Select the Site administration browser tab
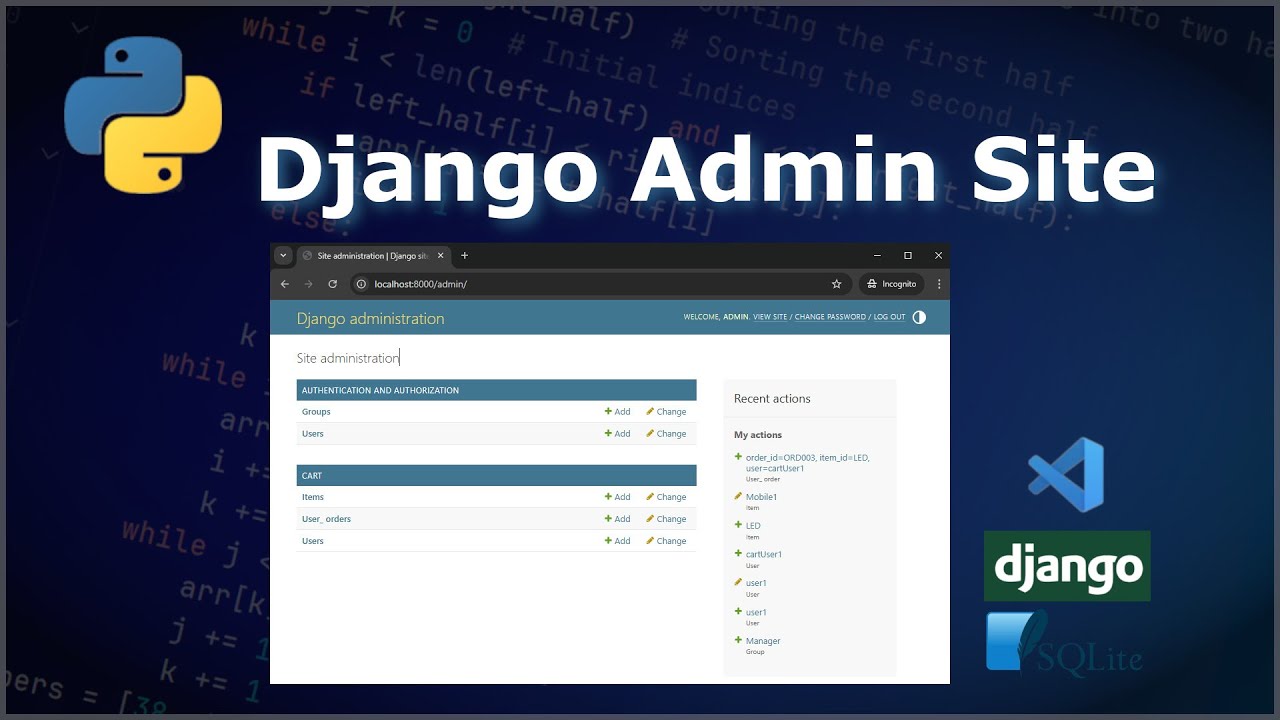 (374, 256)
